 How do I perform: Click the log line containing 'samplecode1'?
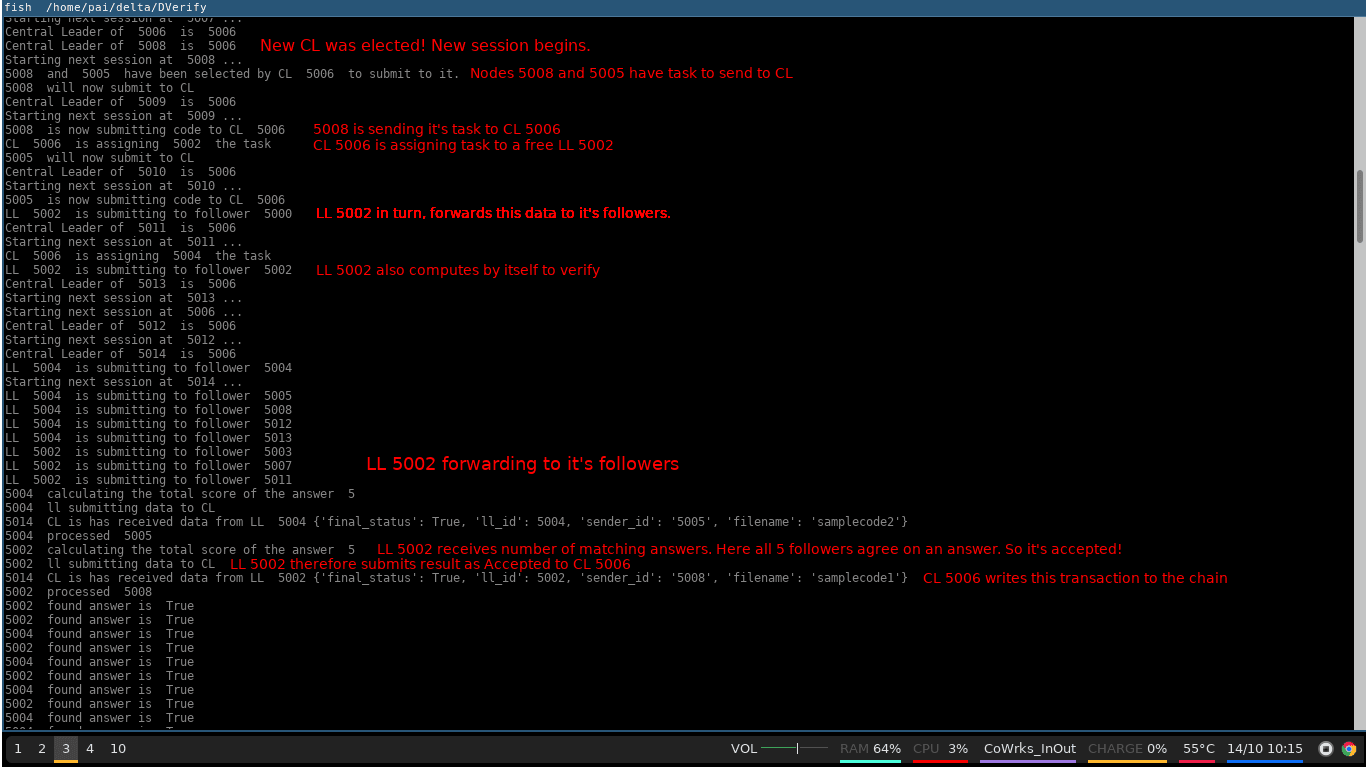click(x=456, y=578)
